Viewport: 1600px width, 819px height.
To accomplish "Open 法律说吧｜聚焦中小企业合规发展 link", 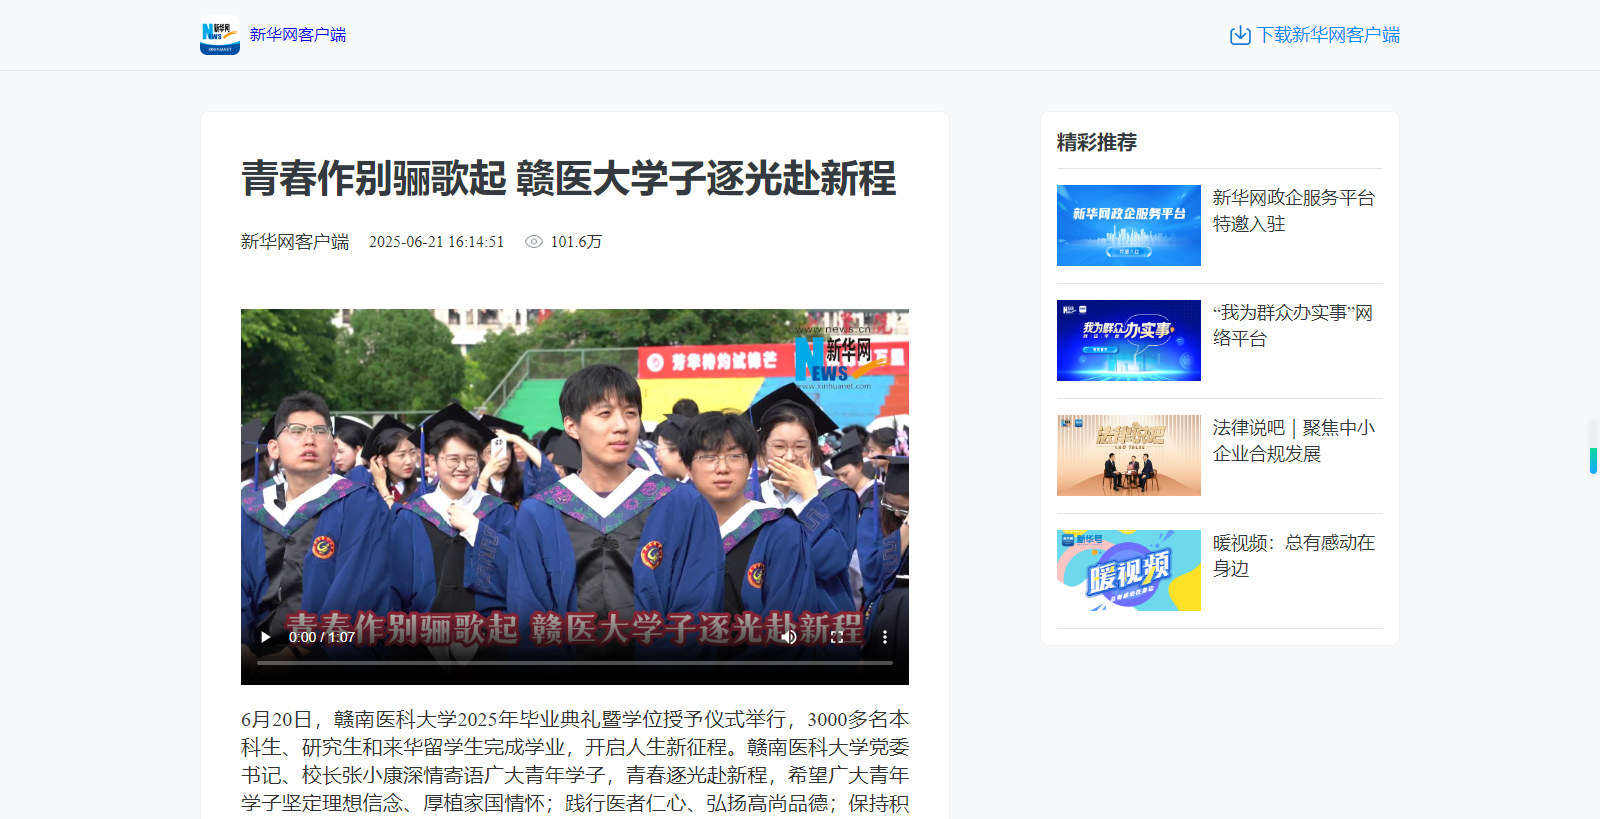I will click(1294, 441).
